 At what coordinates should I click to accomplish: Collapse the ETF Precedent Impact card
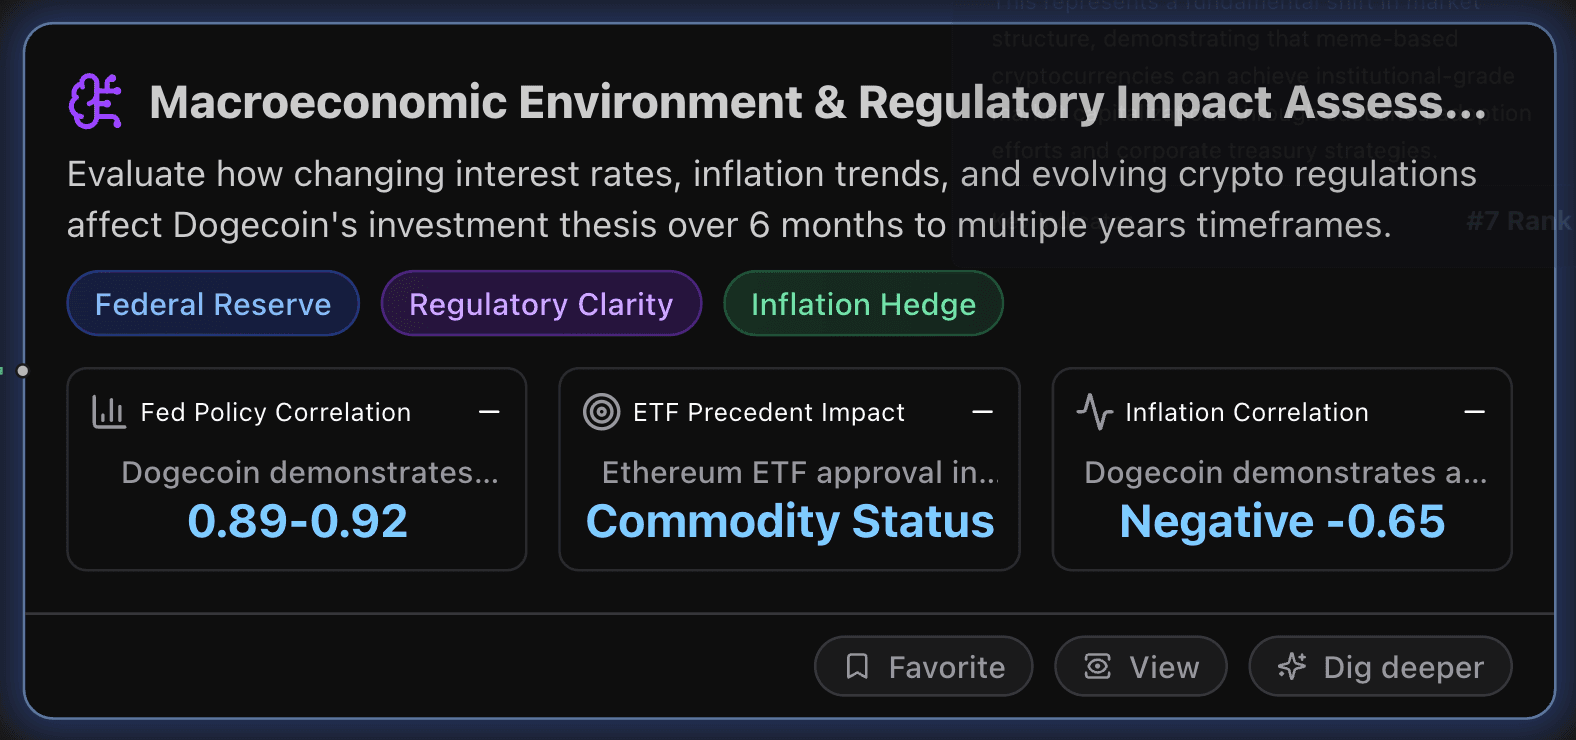pos(982,411)
